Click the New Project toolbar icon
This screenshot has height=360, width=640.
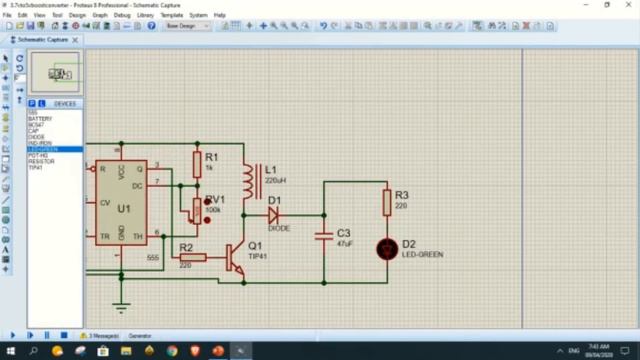click(9, 26)
